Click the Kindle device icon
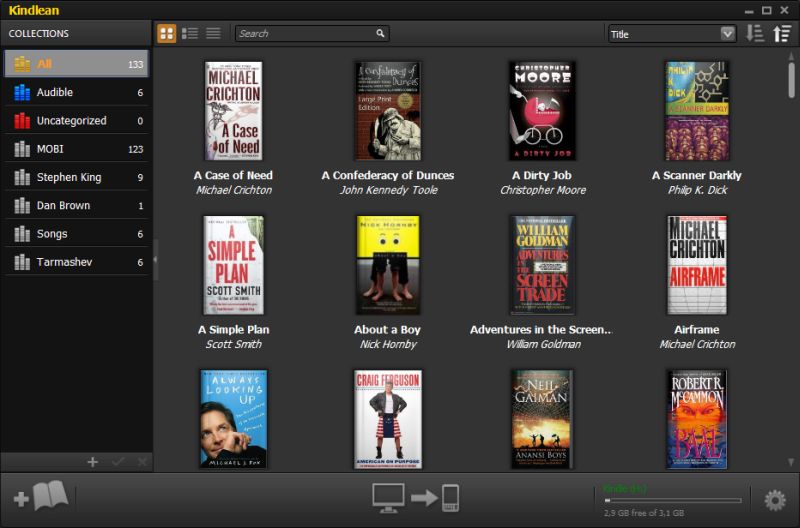The image size is (800, 528). coord(450,498)
